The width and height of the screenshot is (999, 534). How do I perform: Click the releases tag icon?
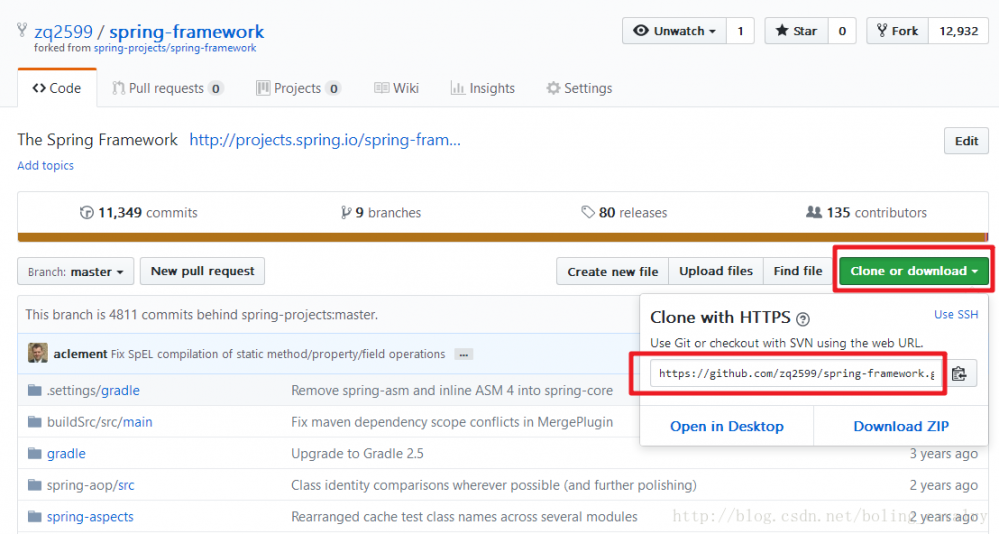[587, 212]
